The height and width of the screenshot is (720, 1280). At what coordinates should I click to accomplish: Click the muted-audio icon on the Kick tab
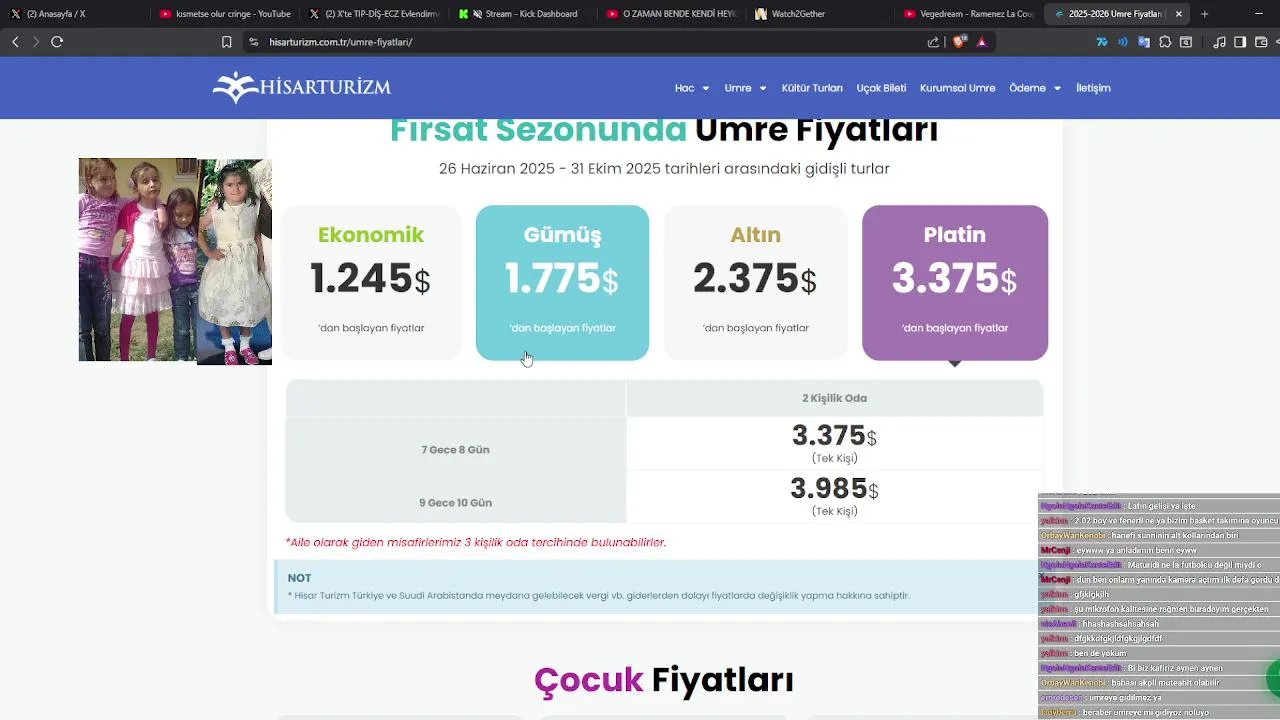click(x=477, y=14)
